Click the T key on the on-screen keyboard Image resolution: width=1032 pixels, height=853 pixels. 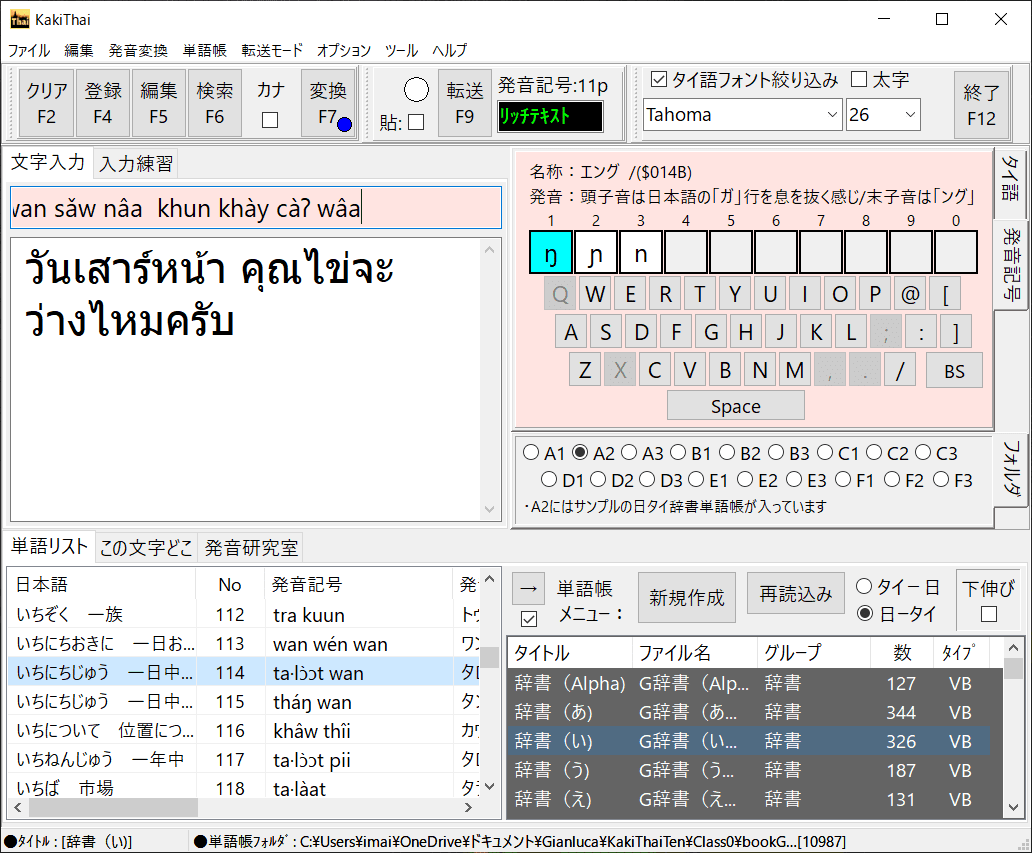[x=700, y=294]
